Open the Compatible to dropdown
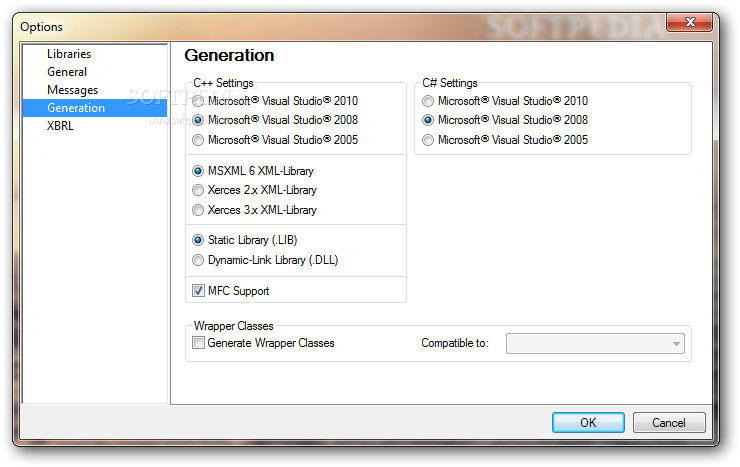Image resolution: width=740 pixels, height=467 pixels. (595, 343)
